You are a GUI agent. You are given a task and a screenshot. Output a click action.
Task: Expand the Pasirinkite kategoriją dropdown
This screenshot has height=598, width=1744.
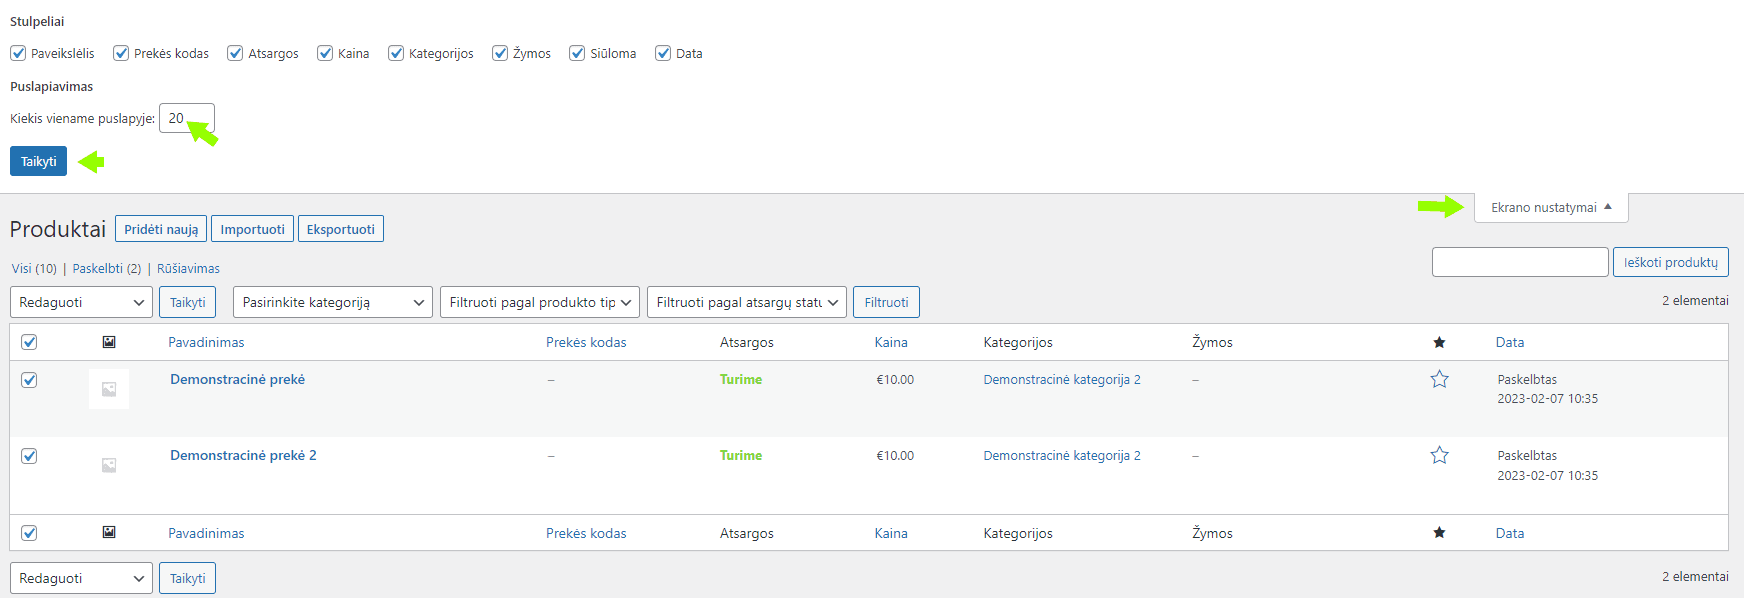[332, 302]
